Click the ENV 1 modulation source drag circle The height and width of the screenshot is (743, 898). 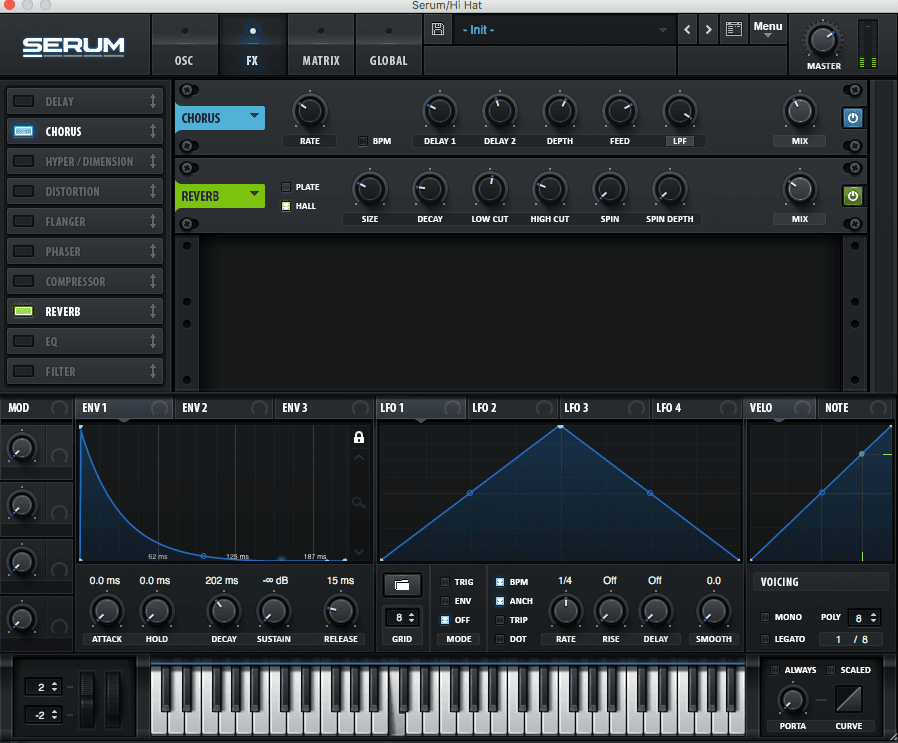coord(159,408)
